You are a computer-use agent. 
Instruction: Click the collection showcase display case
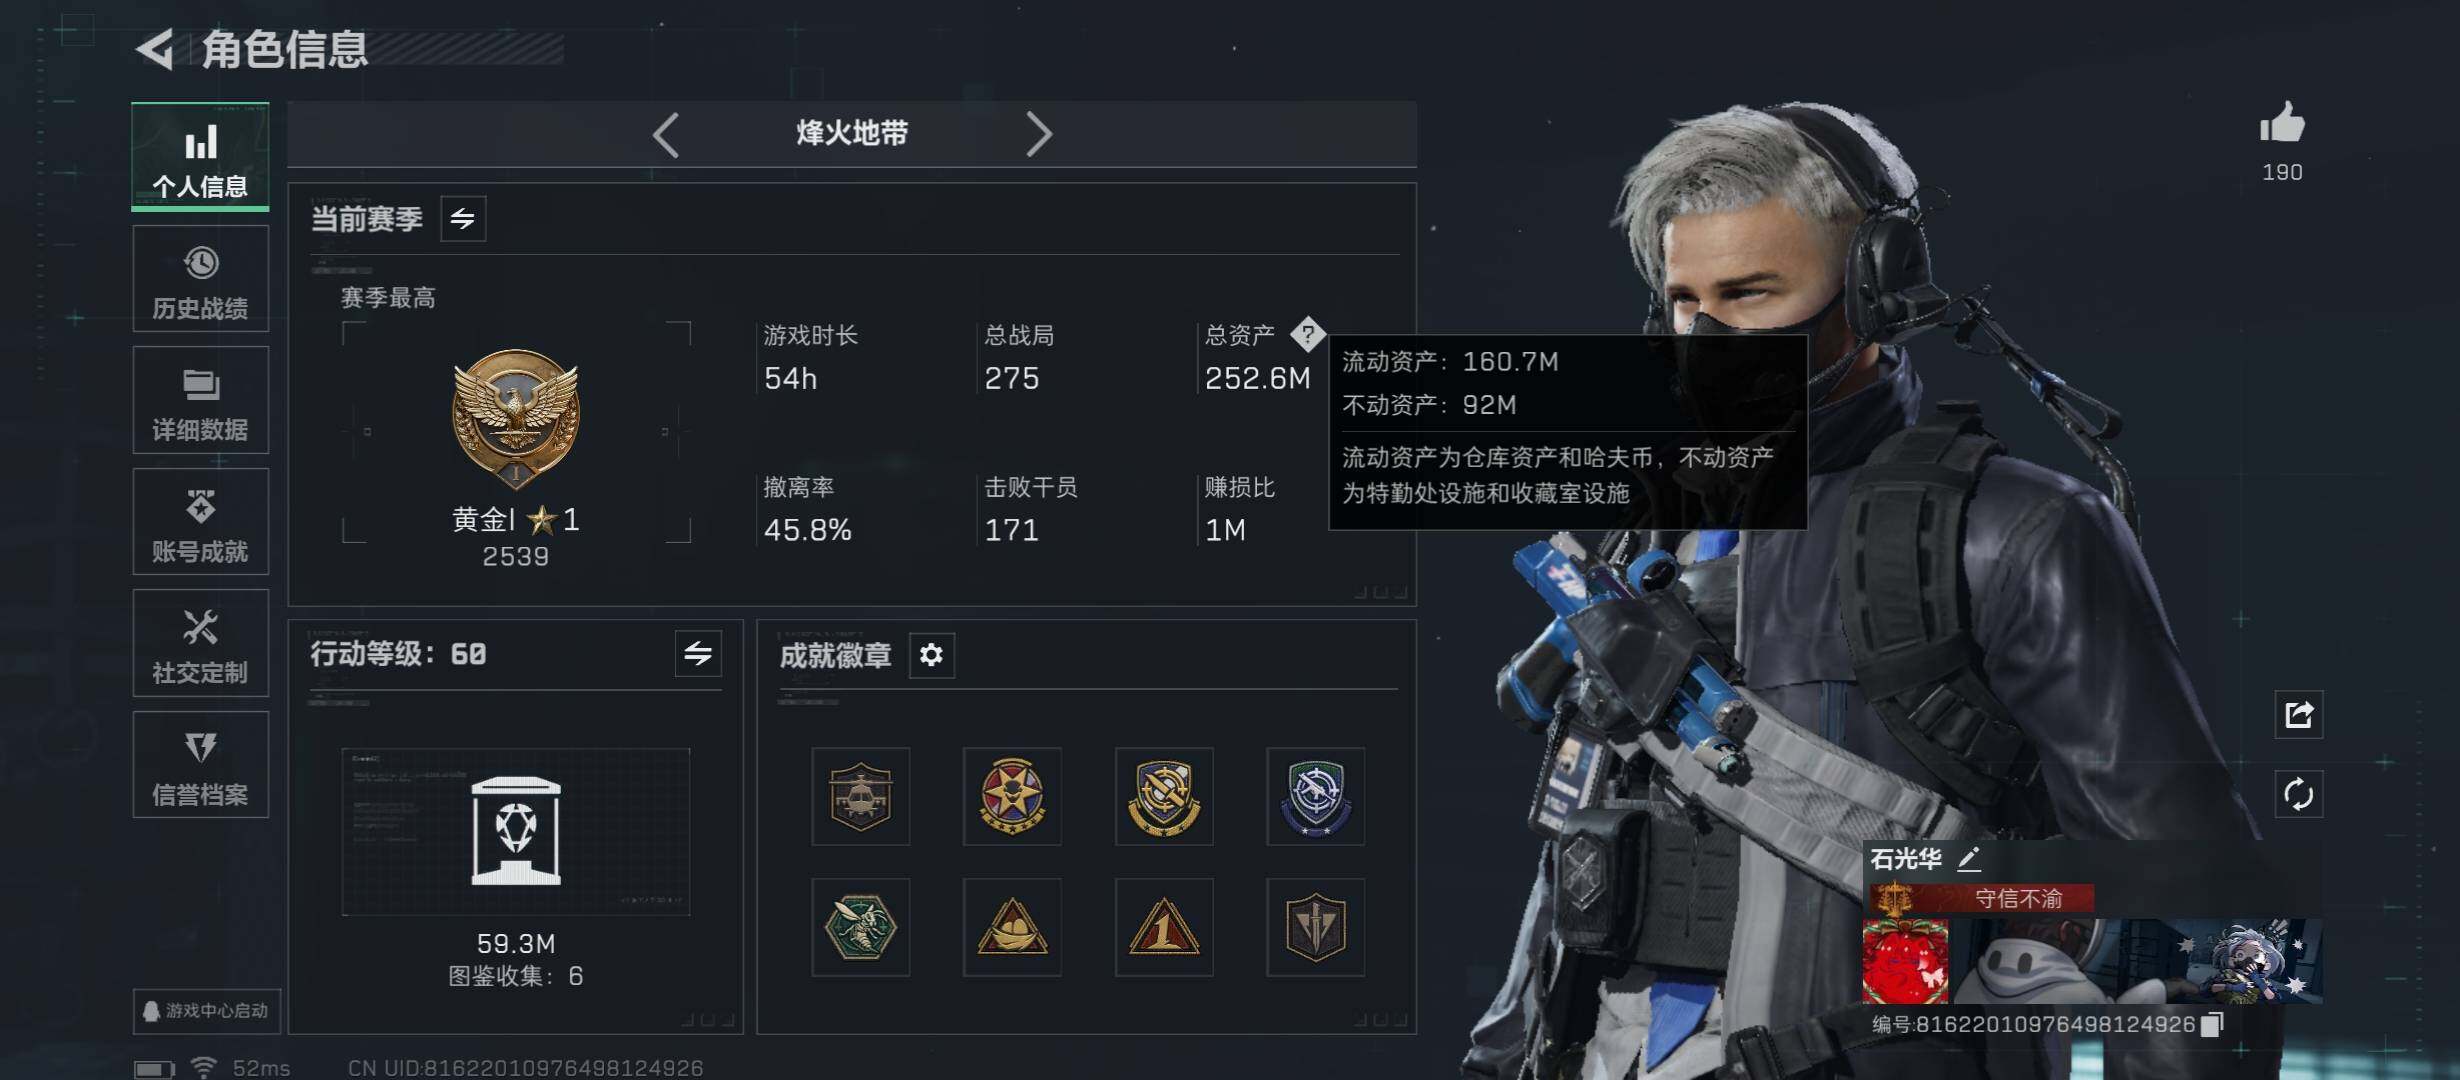tap(516, 832)
